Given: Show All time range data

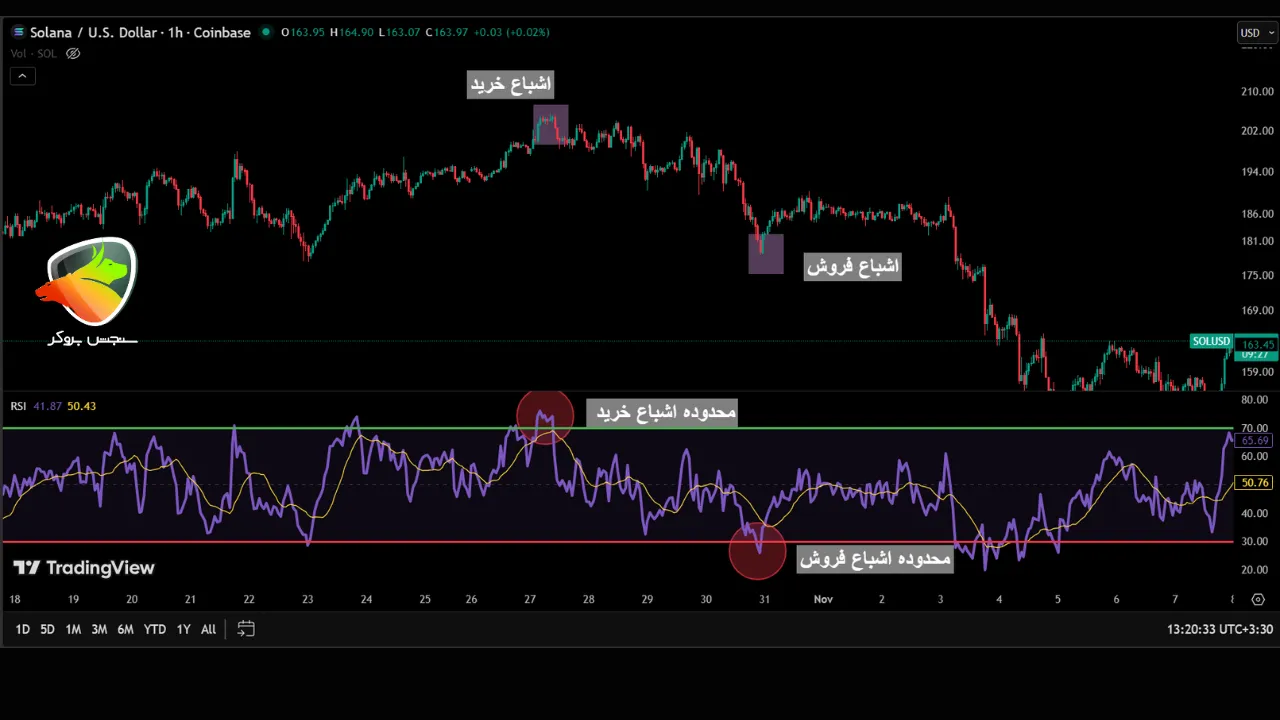Looking at the screenshot, I should click(x=208, y=630).
